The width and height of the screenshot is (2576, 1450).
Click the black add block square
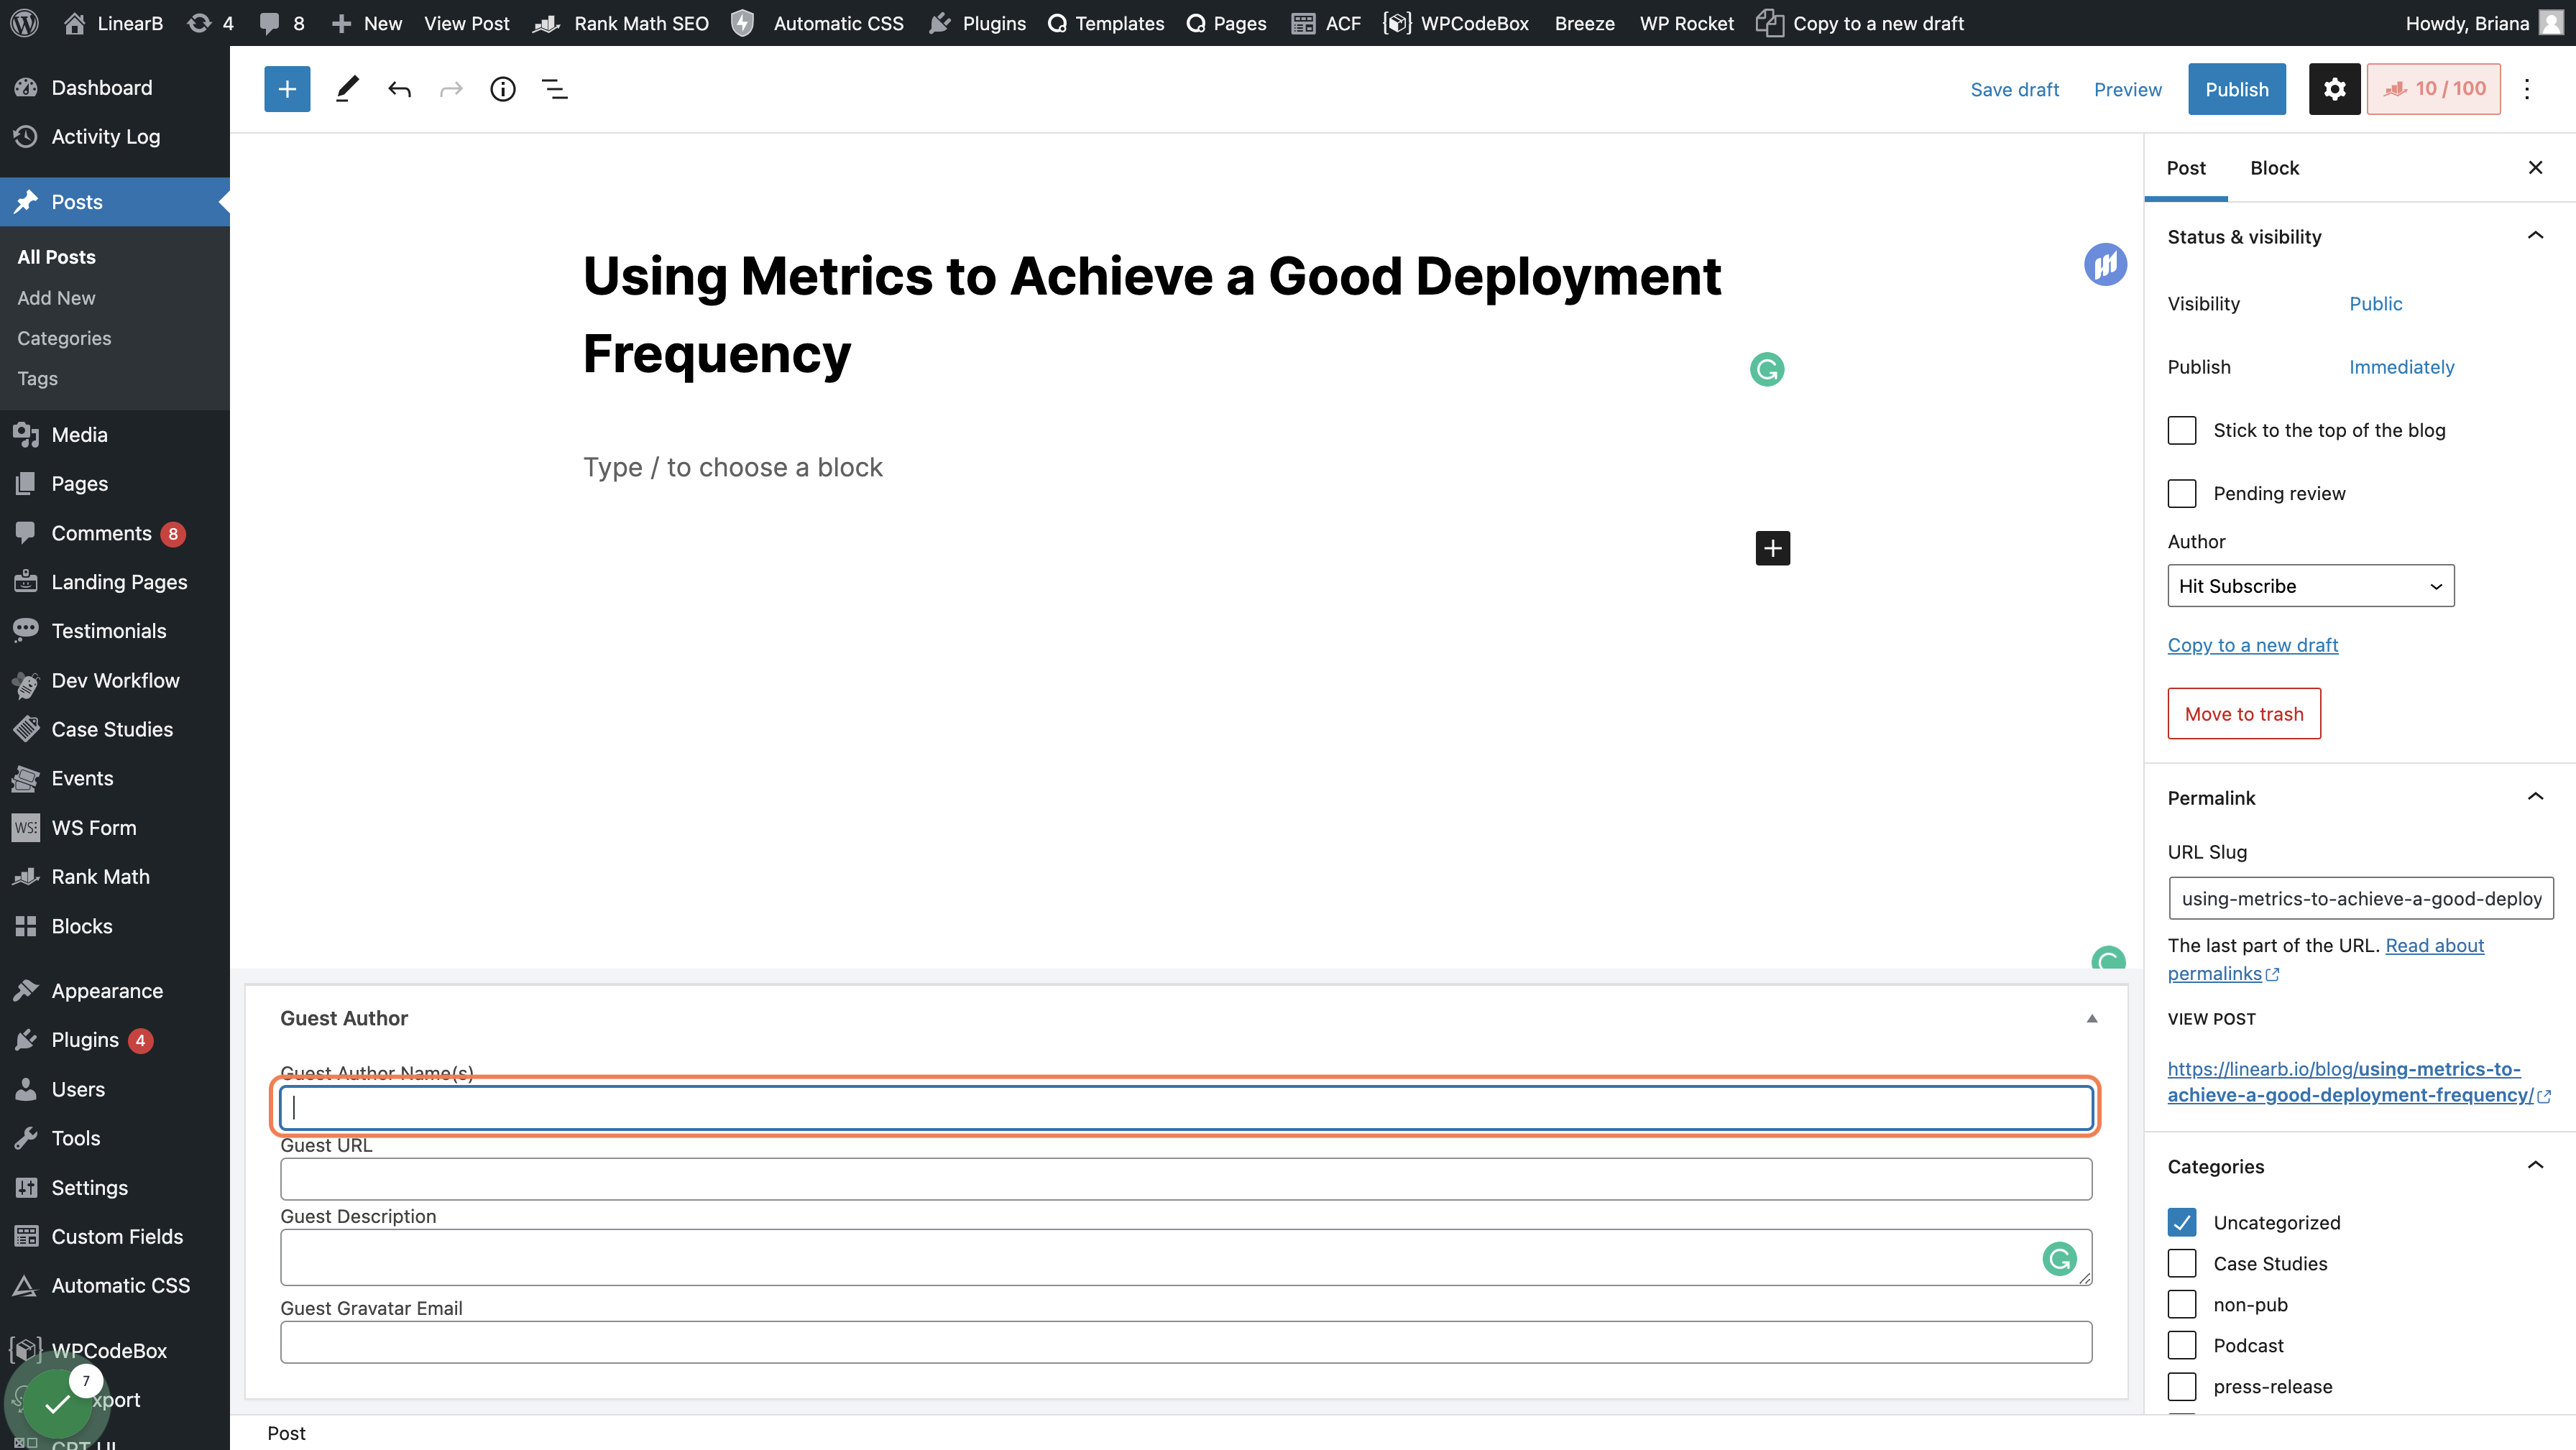click(x=1772, y=548)
